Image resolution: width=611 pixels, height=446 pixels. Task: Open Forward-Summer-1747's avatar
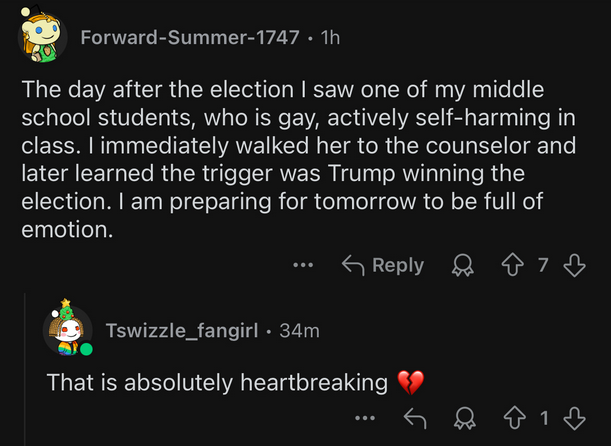[x=42, y=37]
